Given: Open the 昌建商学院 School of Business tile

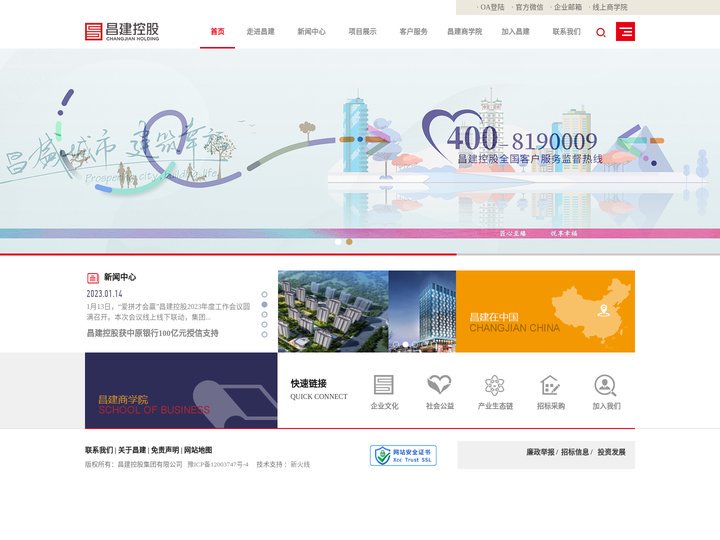Looking at the screenshot, I should point(181,390).
